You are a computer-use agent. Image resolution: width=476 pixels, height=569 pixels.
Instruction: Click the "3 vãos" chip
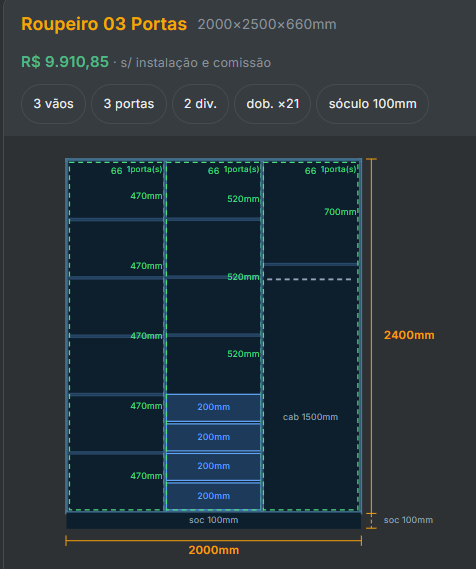point(53,104)
